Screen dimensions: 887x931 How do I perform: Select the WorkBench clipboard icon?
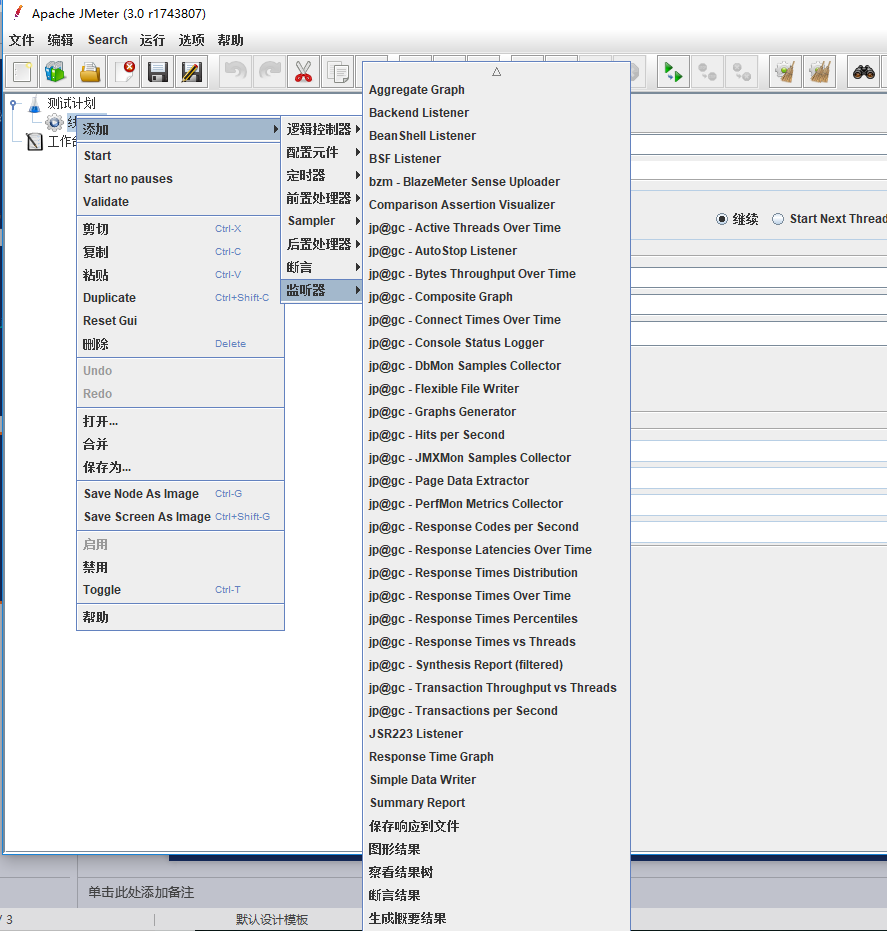(x=35, y=141)
